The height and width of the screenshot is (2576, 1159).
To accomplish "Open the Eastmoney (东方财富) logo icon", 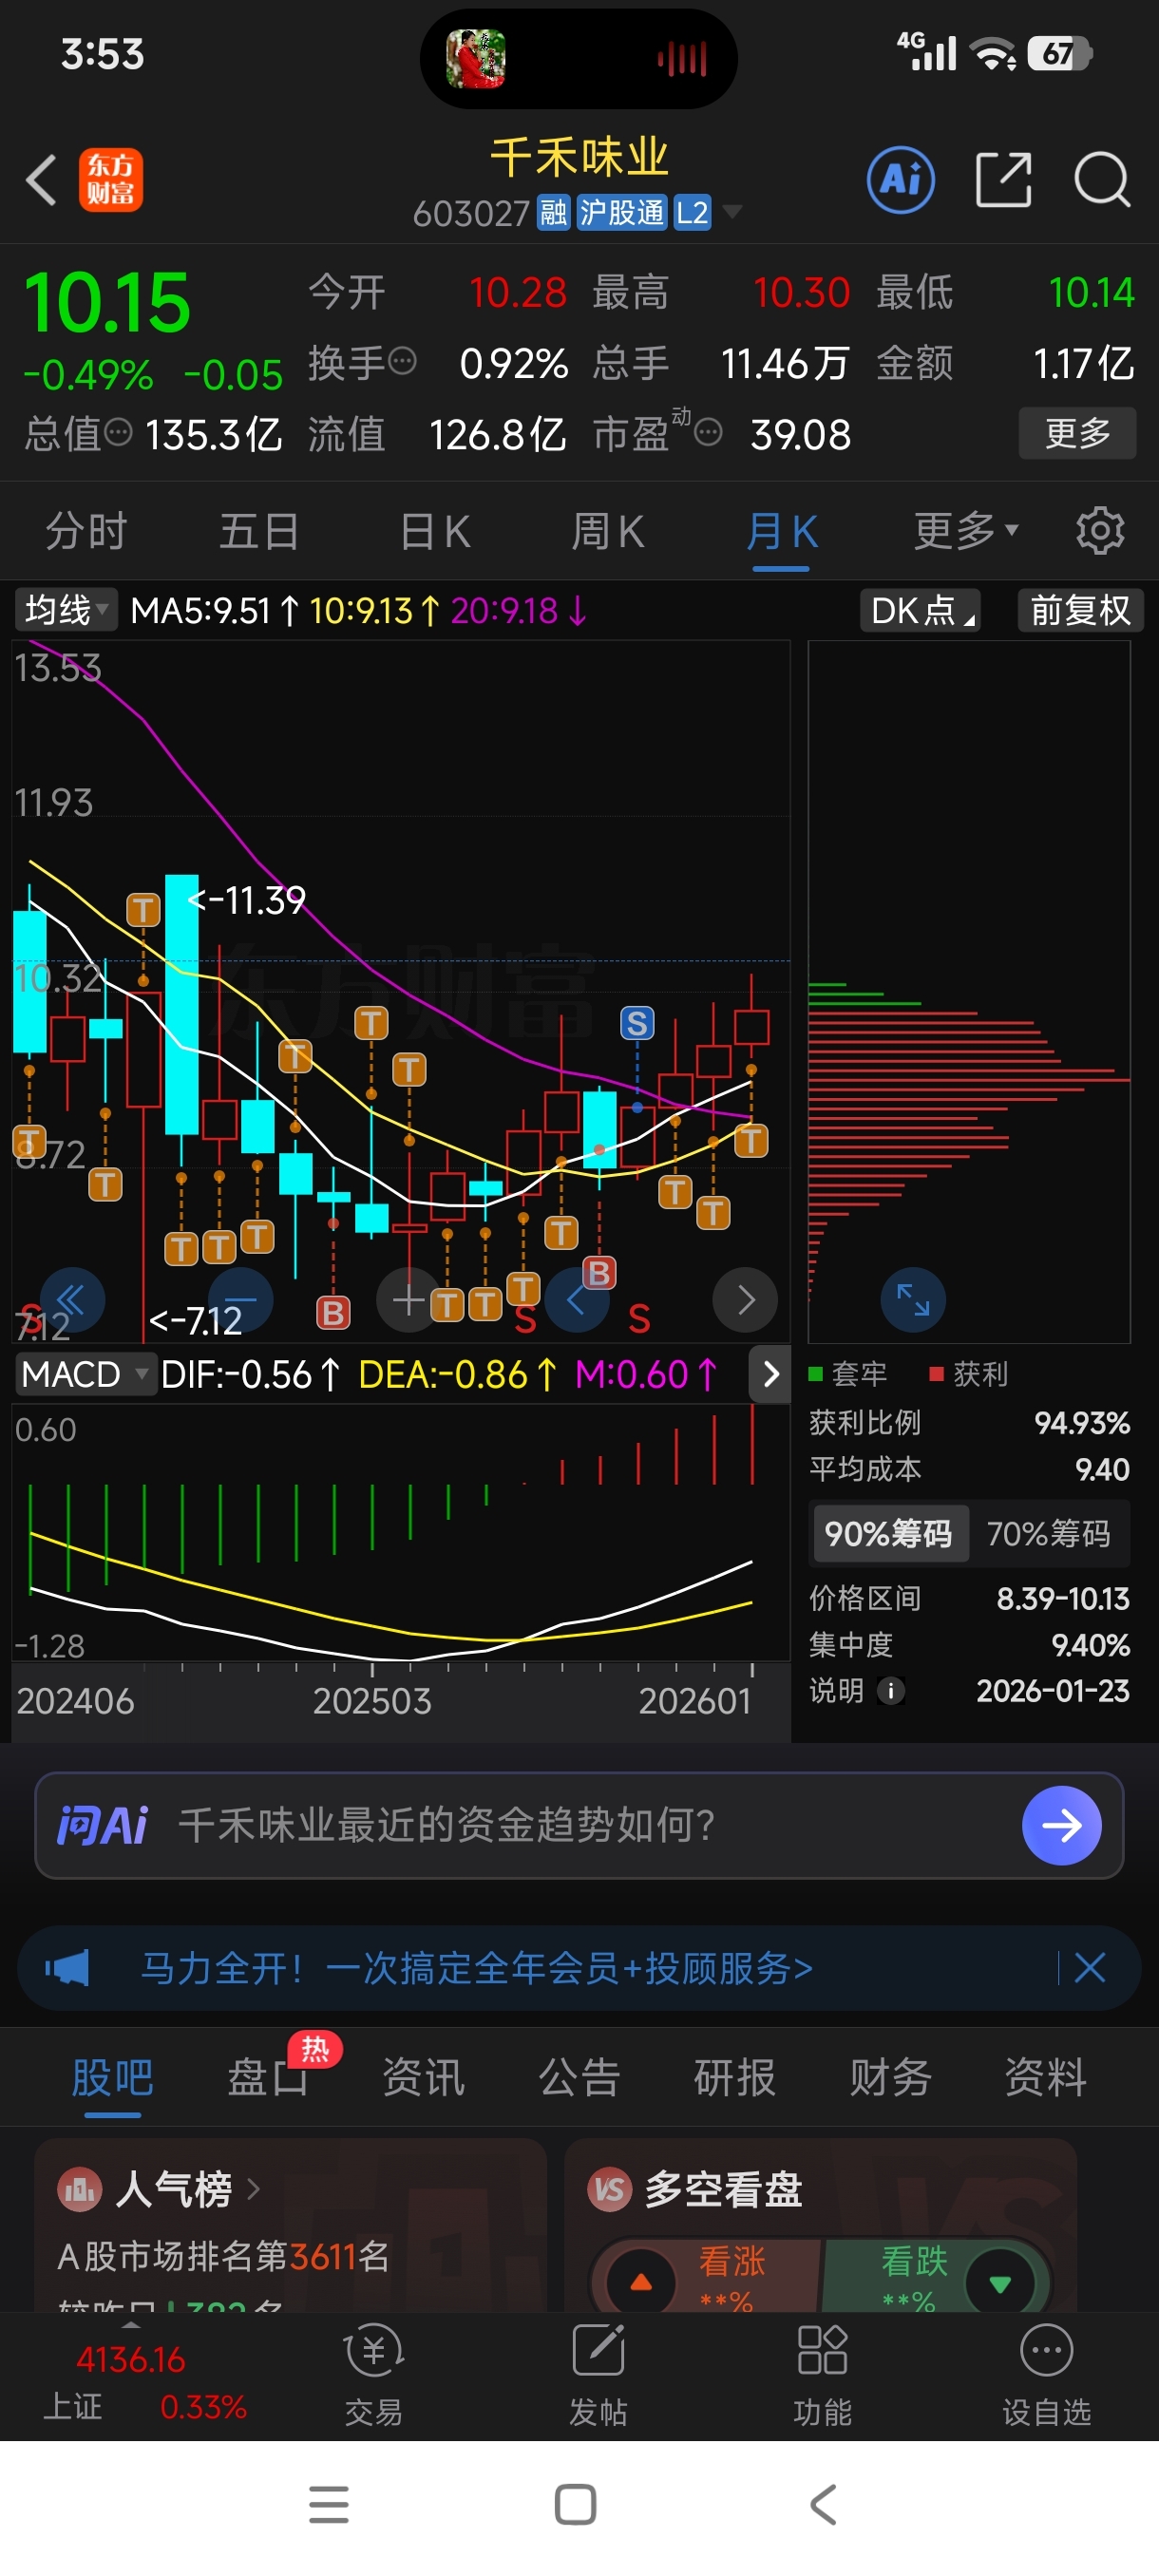I will tap(111, 181).
